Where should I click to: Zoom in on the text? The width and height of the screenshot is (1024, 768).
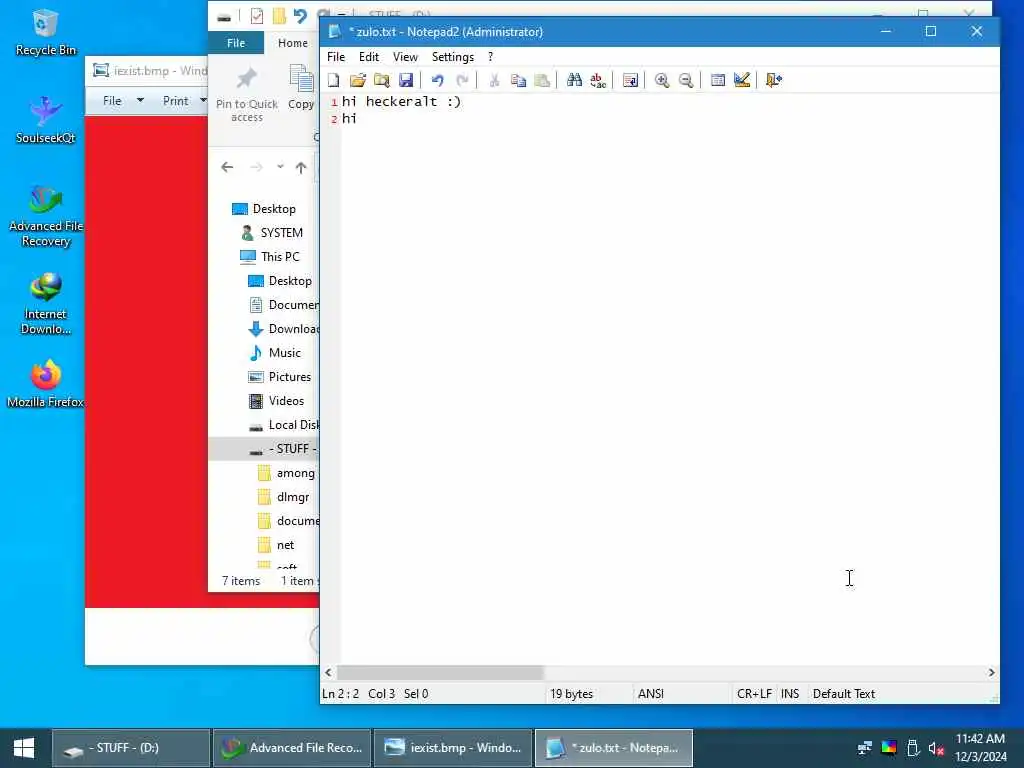point(662,80)
